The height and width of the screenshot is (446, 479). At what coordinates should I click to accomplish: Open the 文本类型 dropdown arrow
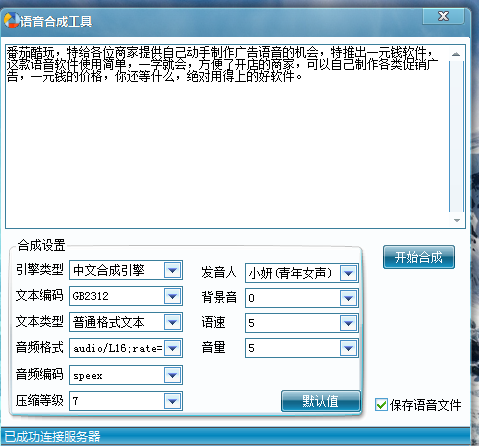pyautogui.click(x=173, y=322)
